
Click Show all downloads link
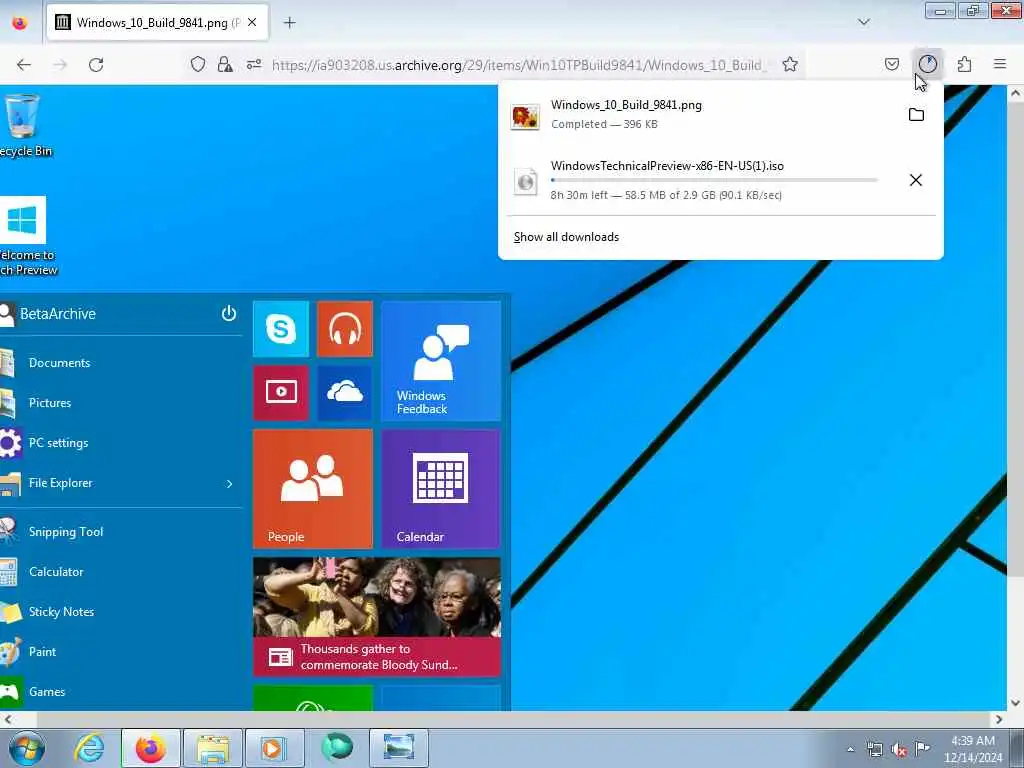click(566, 237)
